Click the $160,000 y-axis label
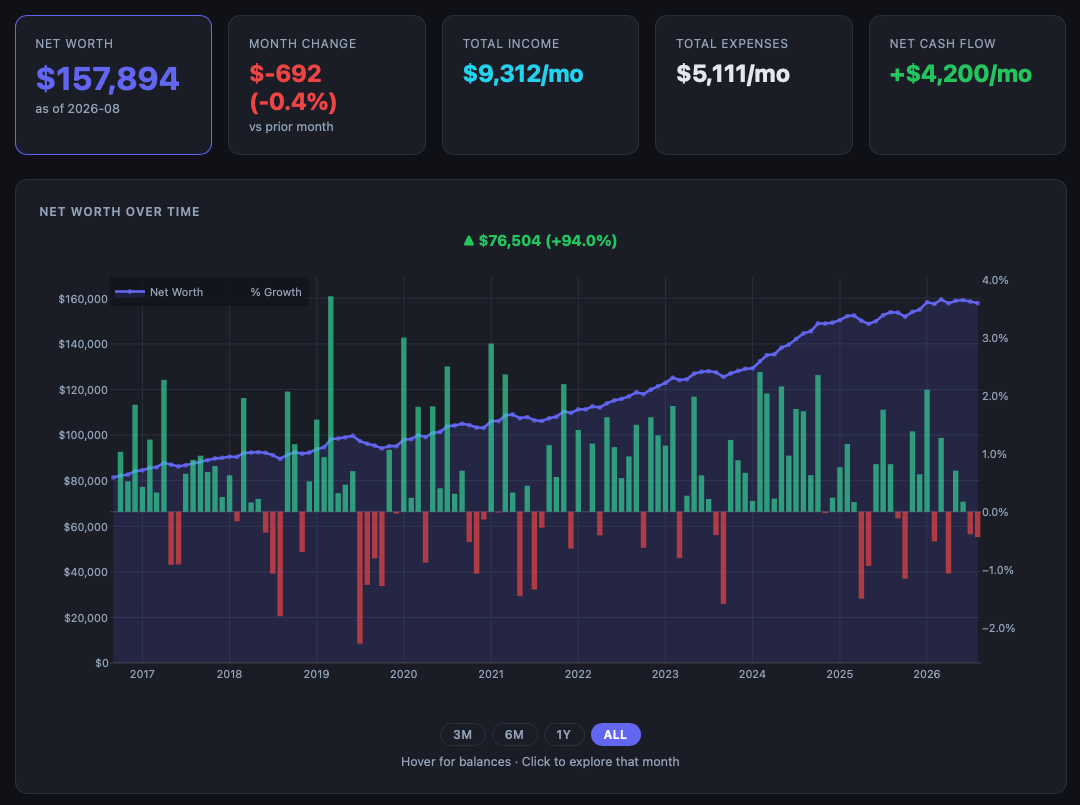 click(83, 299)
